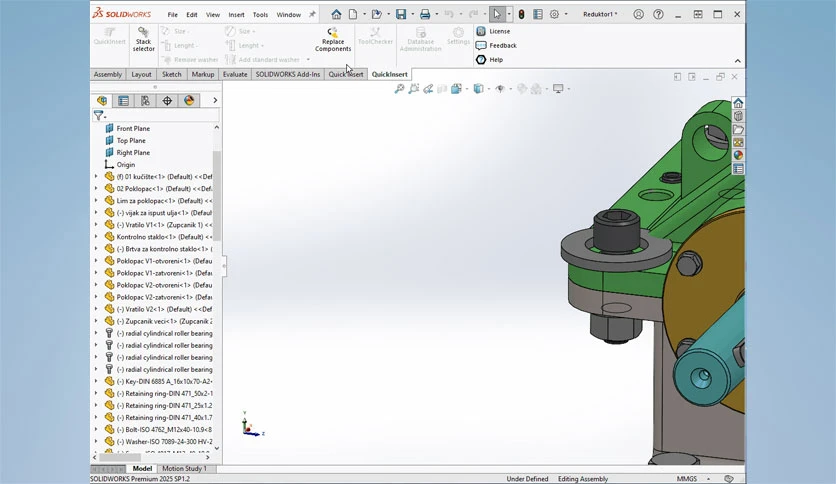Expand the 02 Poklopac<1> component
The width and height of the screenshot is (836, 484).
[x=96, y=189]
